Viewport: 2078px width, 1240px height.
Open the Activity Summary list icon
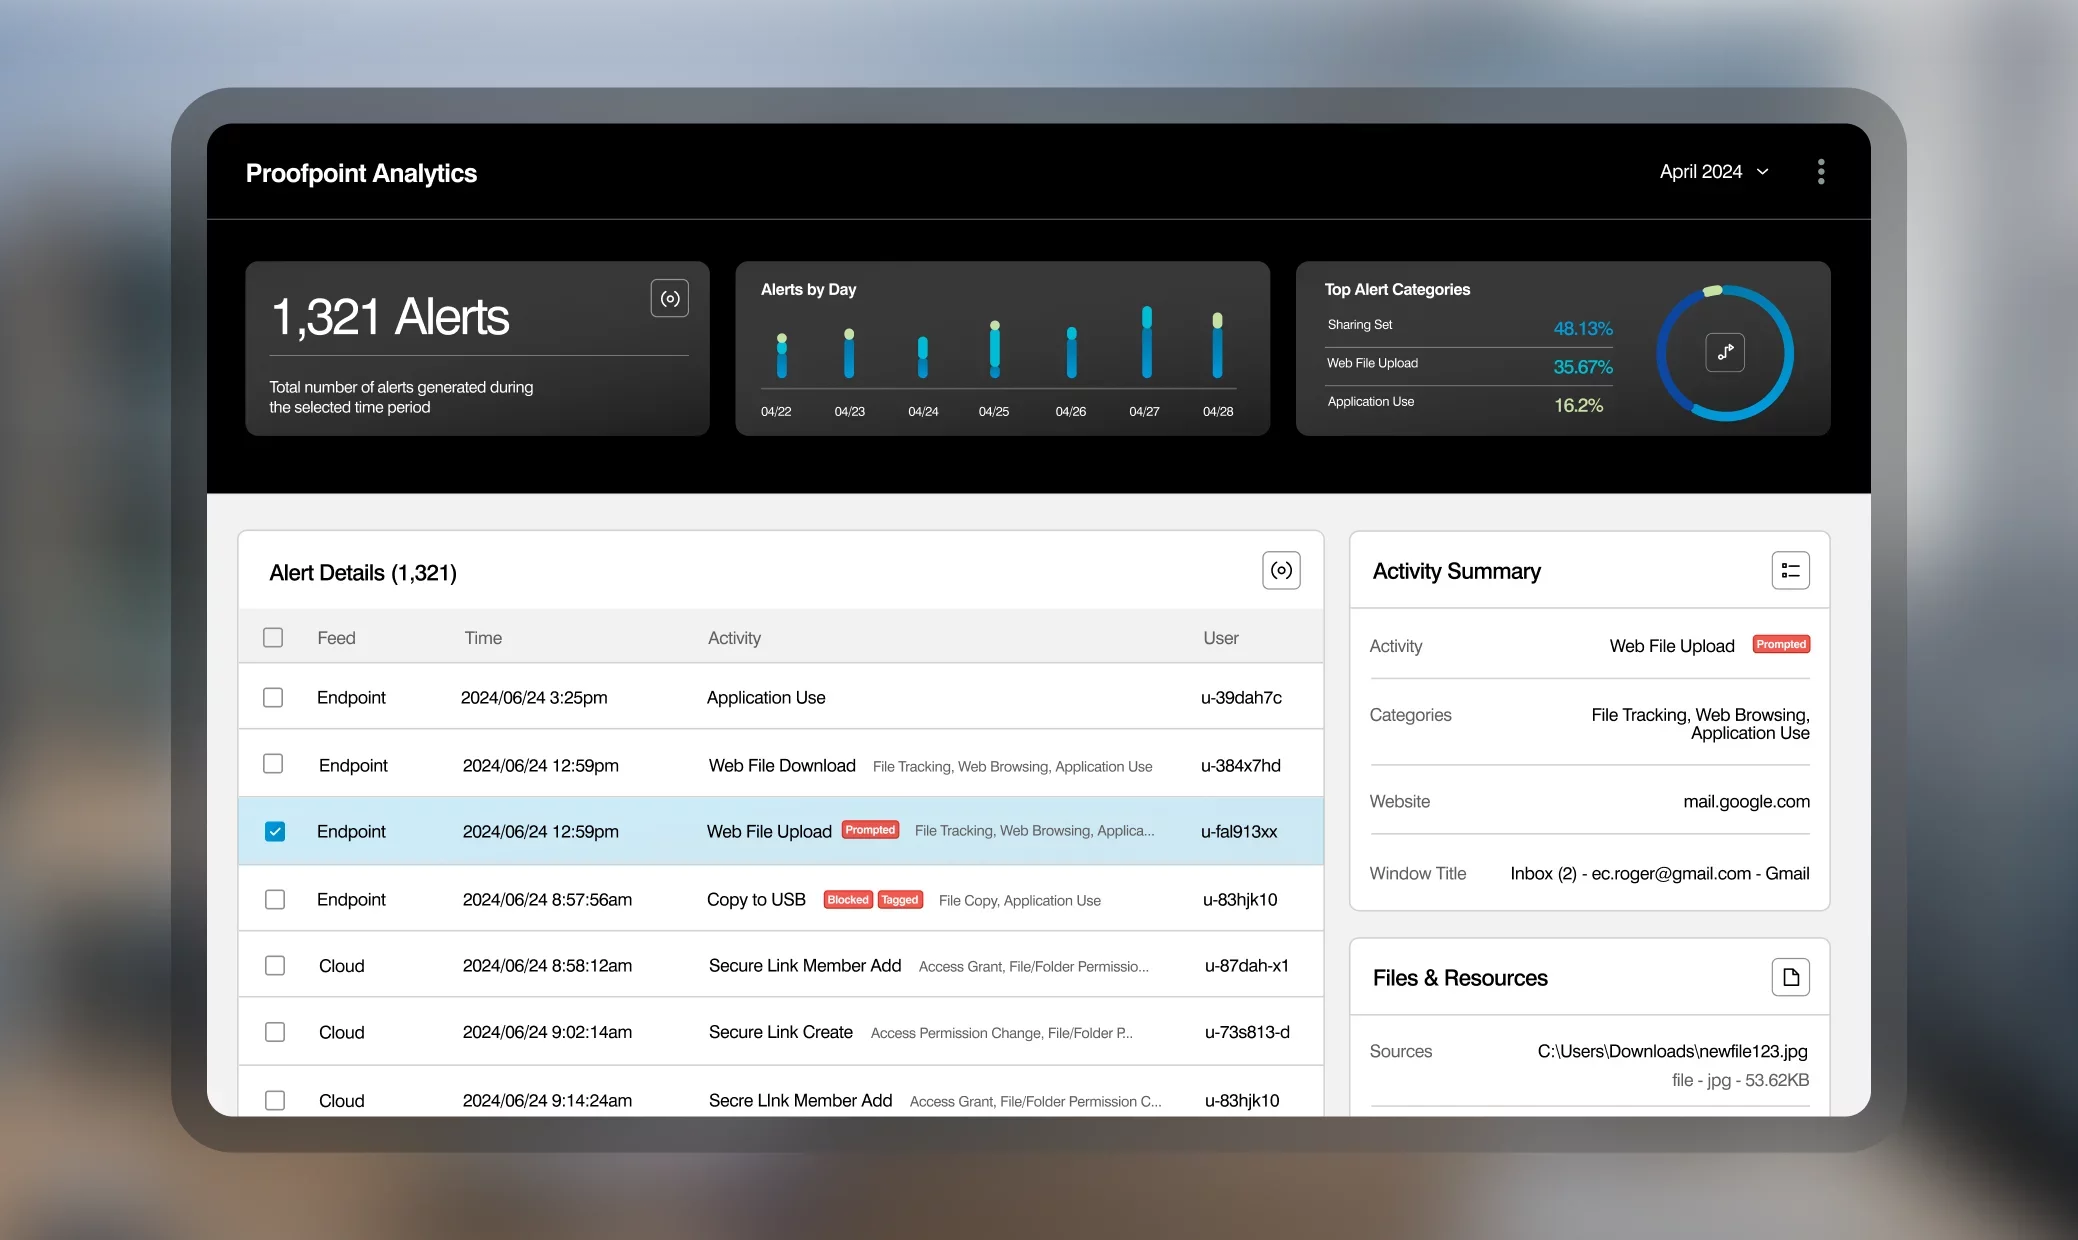click(1790, 570)
